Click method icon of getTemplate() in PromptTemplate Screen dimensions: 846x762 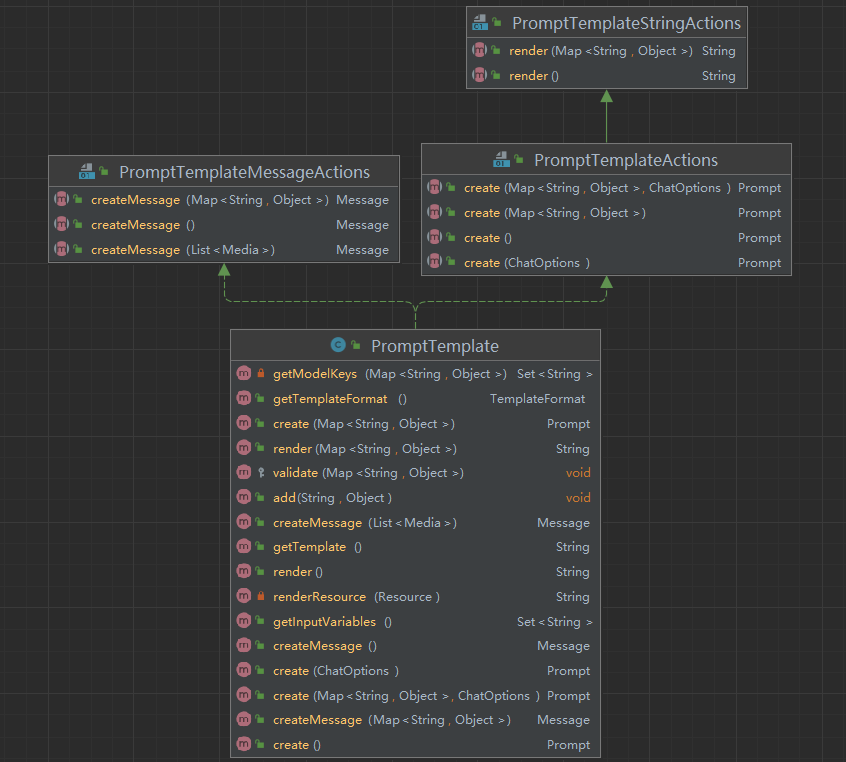(244, 546)
